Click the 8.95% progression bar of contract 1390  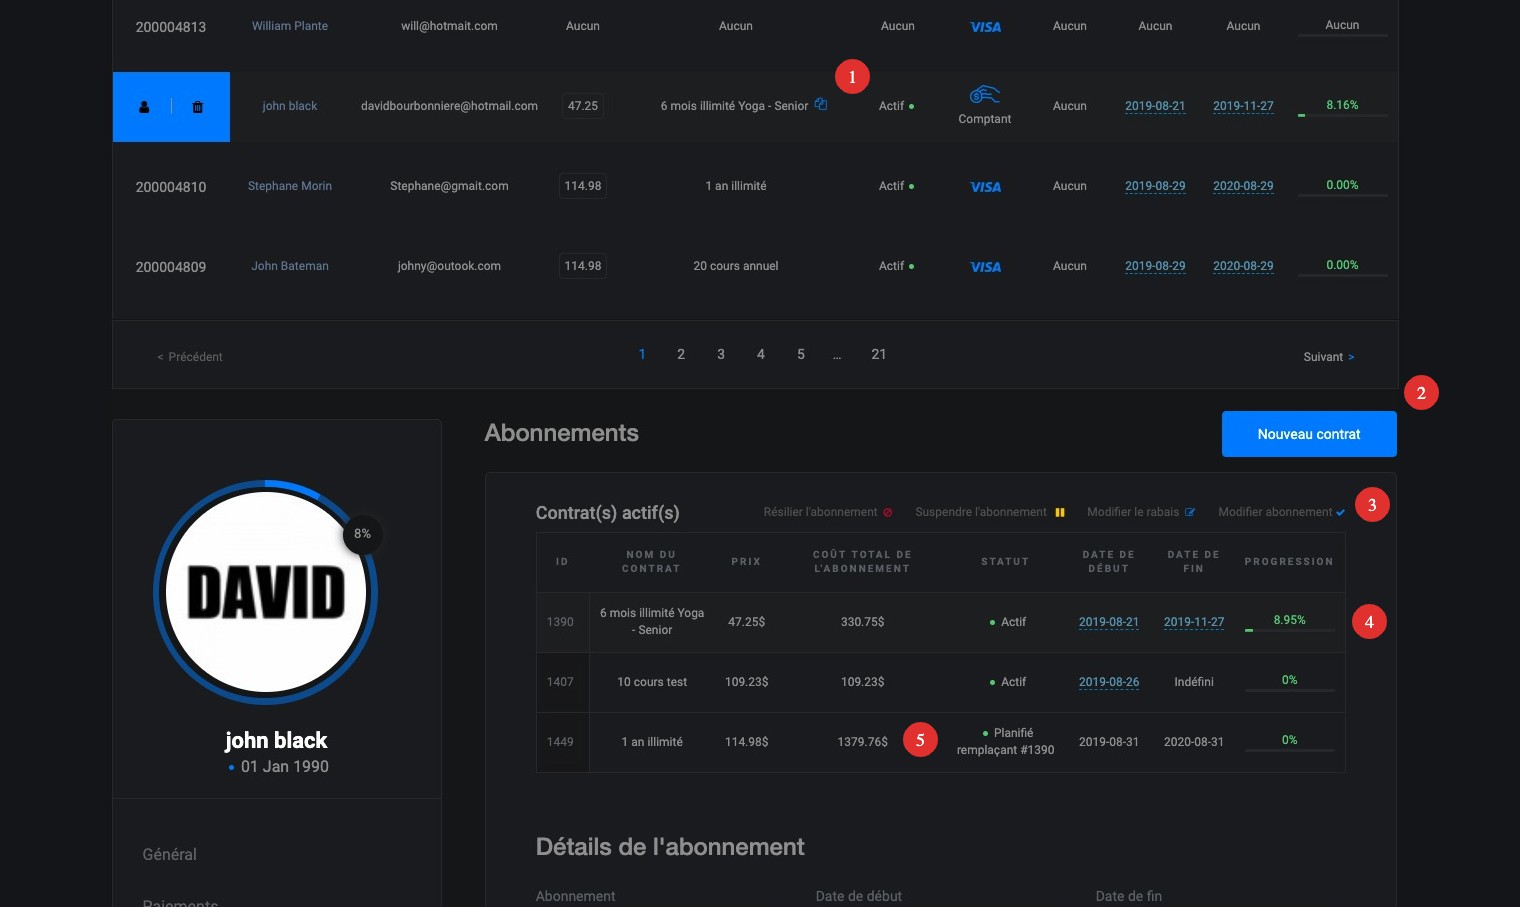point(1289,629)
